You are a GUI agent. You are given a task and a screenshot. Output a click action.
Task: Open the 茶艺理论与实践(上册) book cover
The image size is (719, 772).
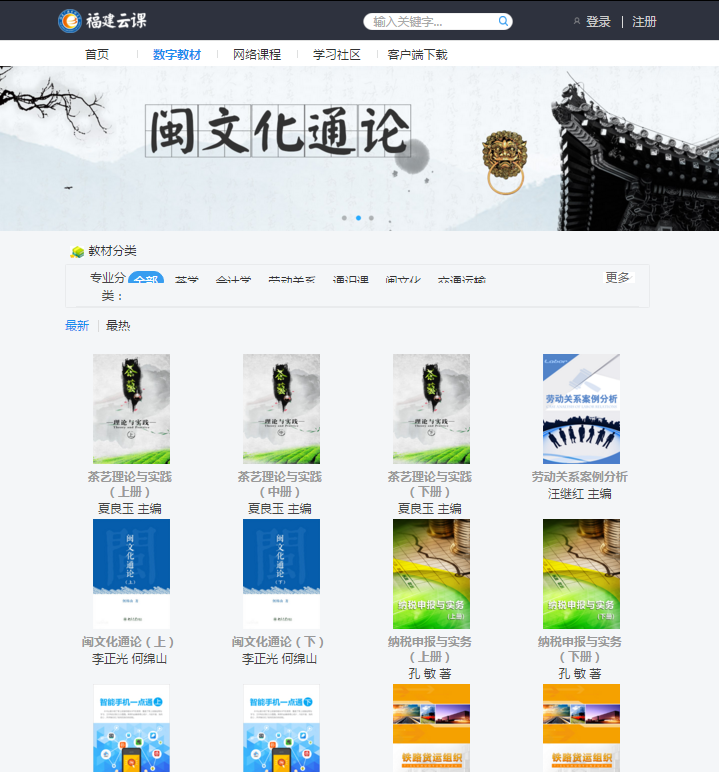pyautogui.click(x=131, y=408)
